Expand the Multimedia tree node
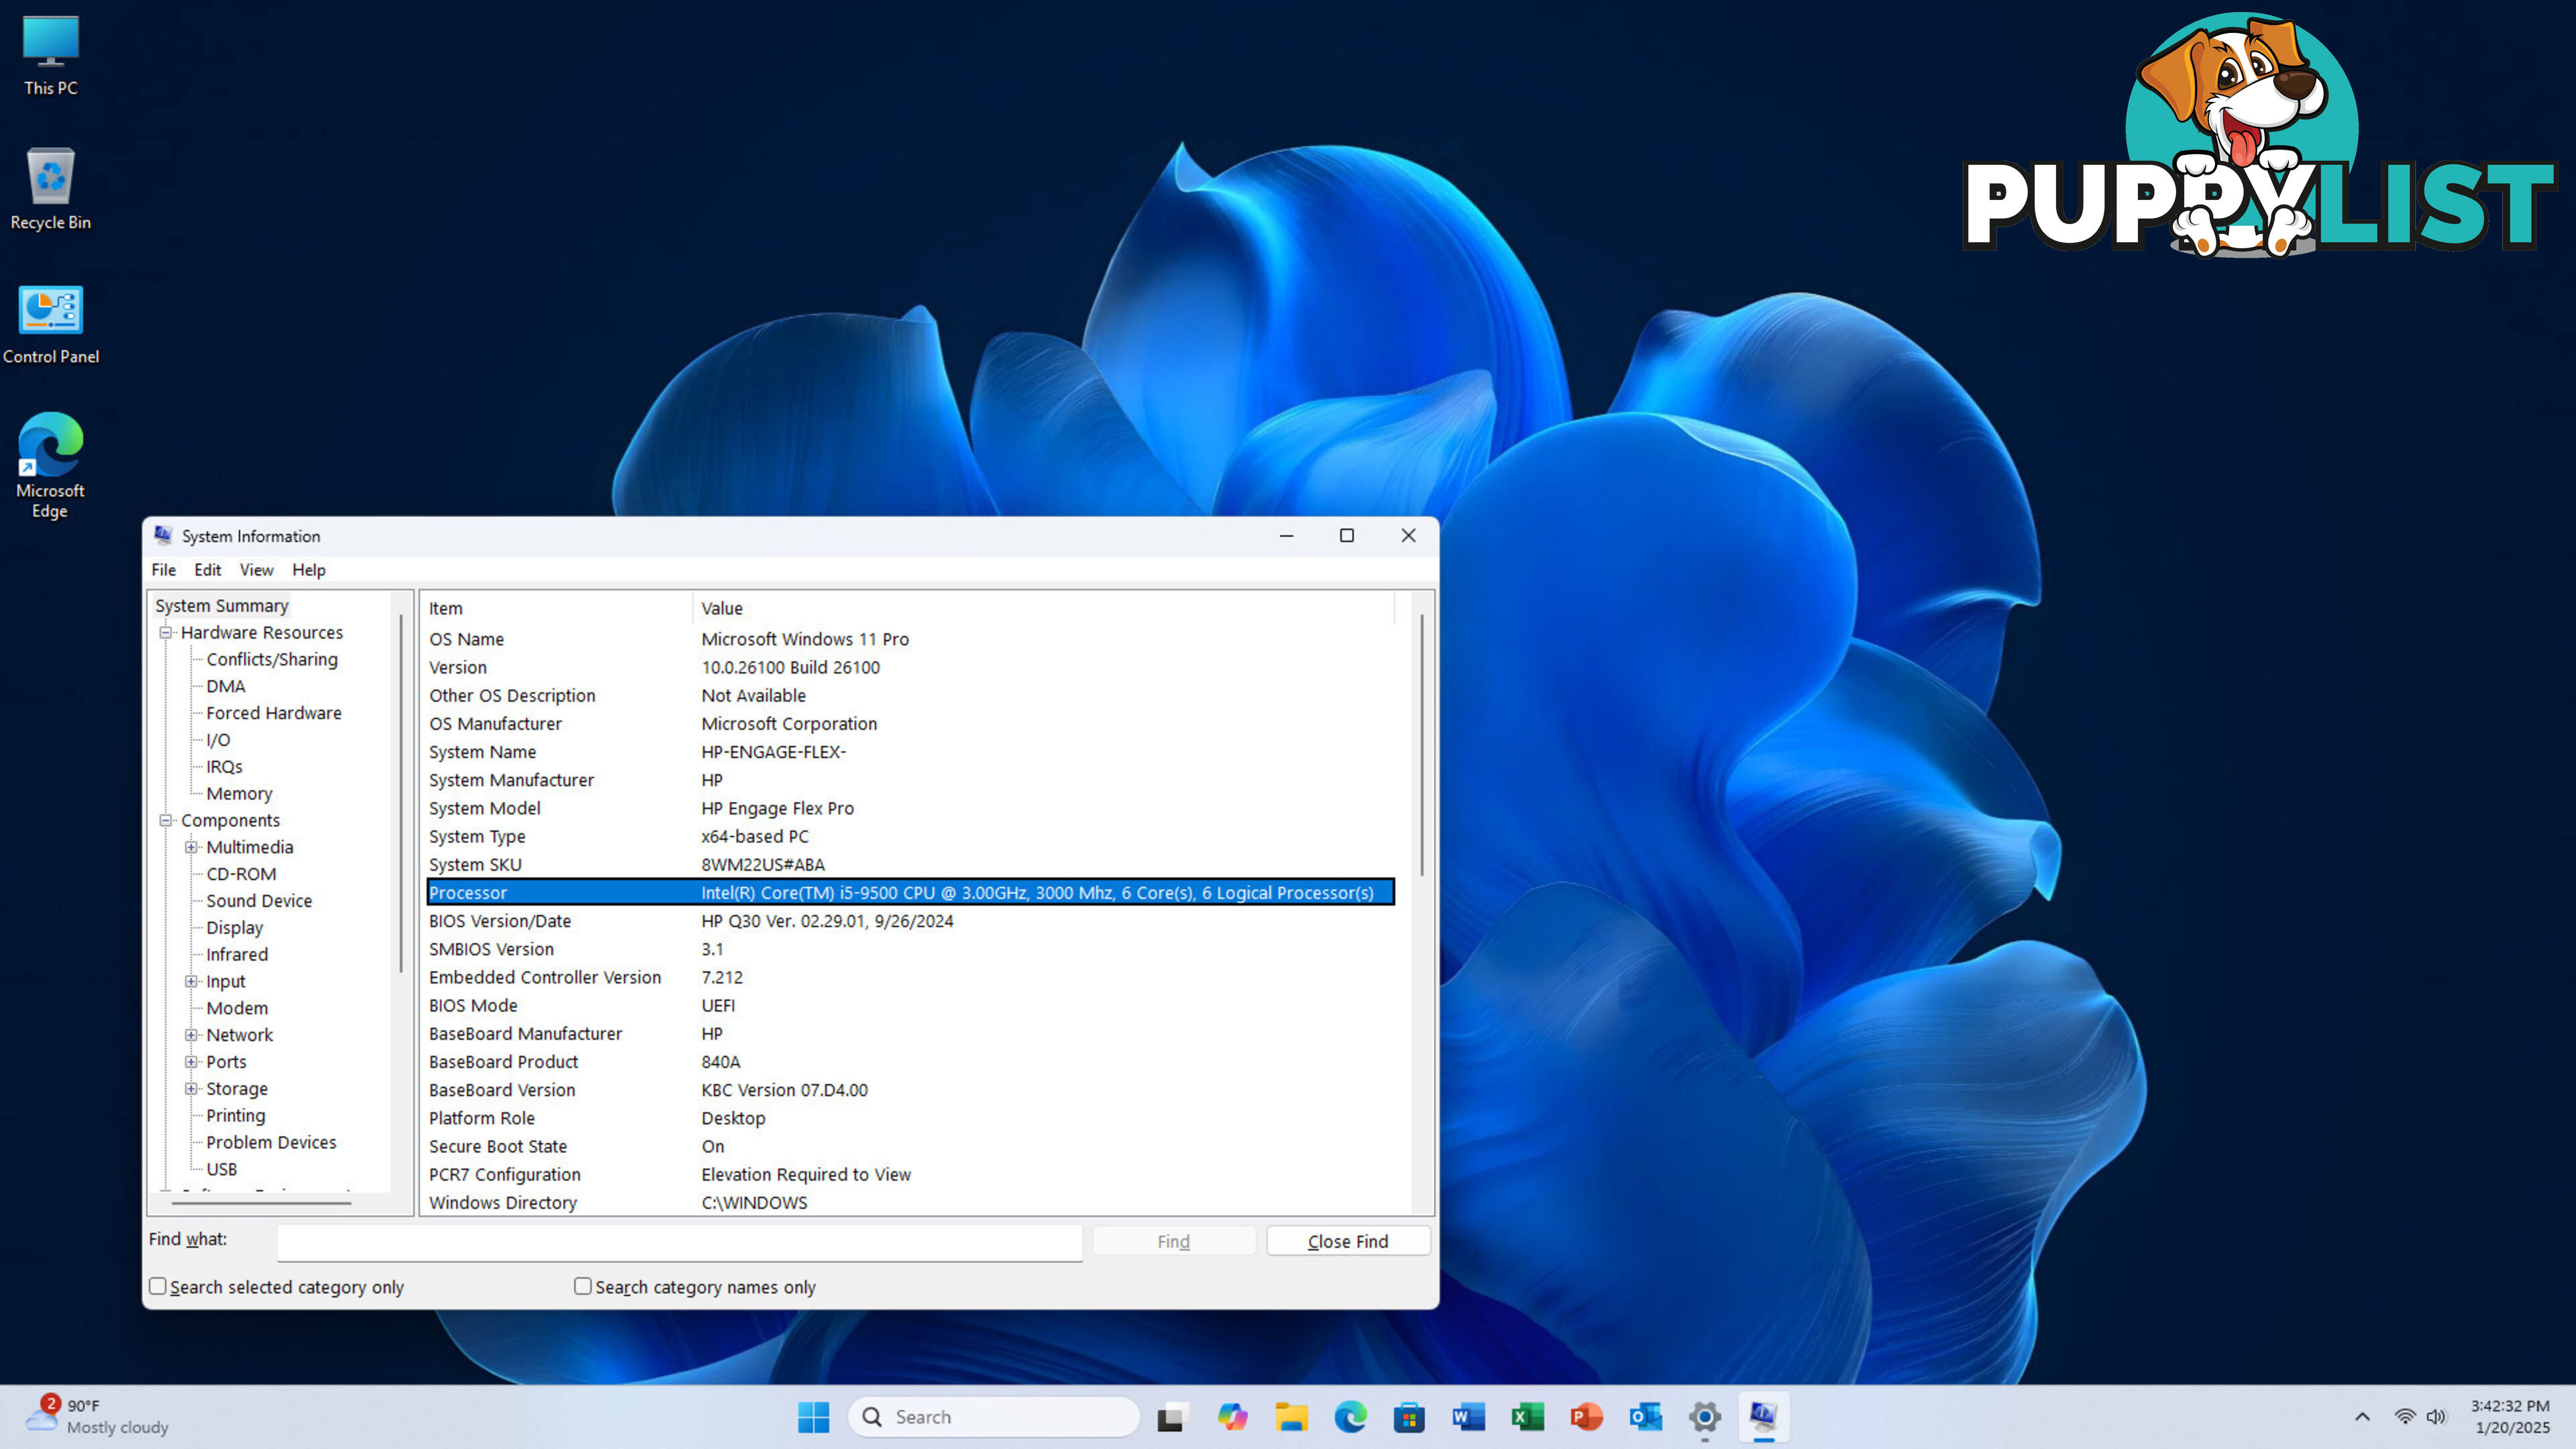Screen dimensions: 2576x1449 point(191,847)
